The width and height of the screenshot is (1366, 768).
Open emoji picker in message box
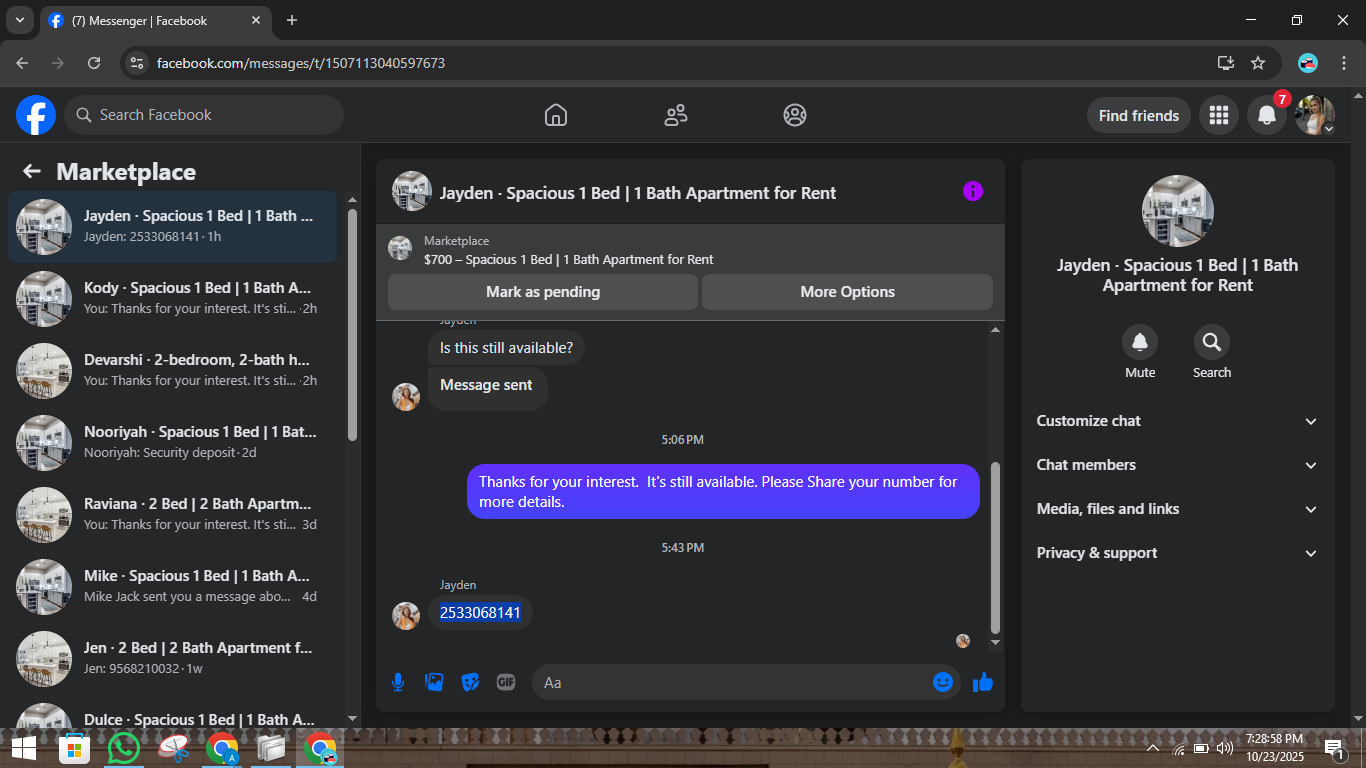tap(943, 682)
